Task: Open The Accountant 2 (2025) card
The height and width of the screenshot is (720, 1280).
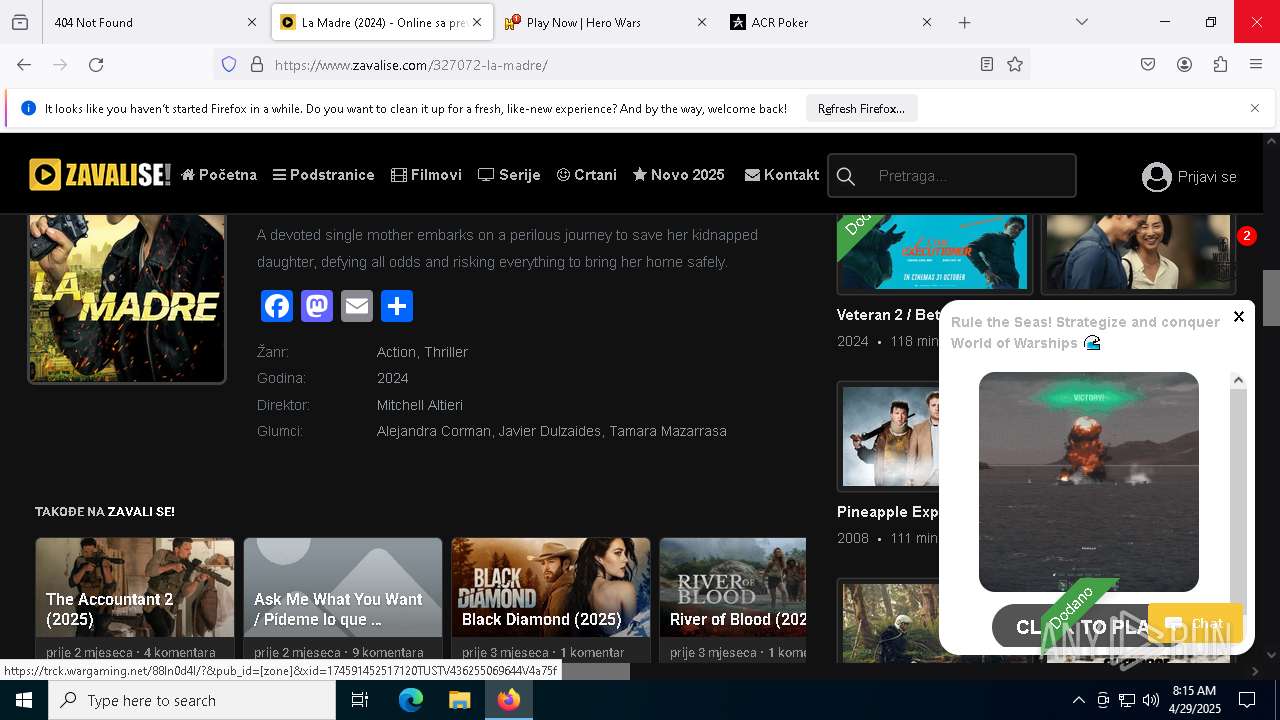Action: (135, 600)
